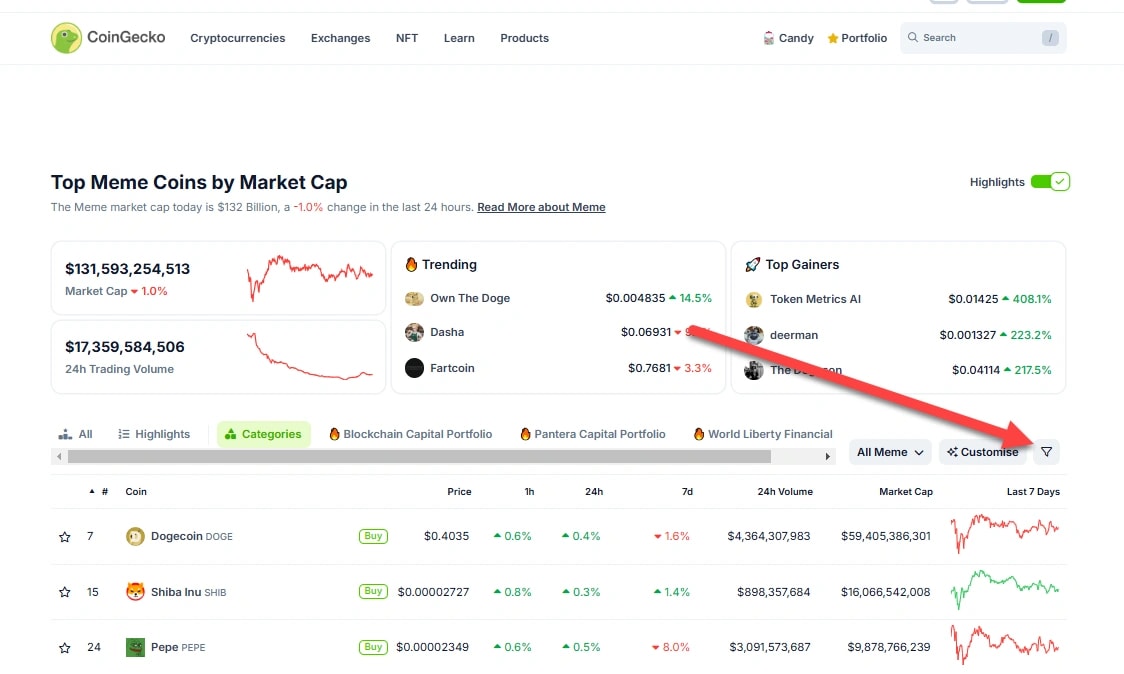The width and height of the screenshot is (1124, 674).
Task: Star Dogecoin as a favorite
Action: tap(65, 537)
